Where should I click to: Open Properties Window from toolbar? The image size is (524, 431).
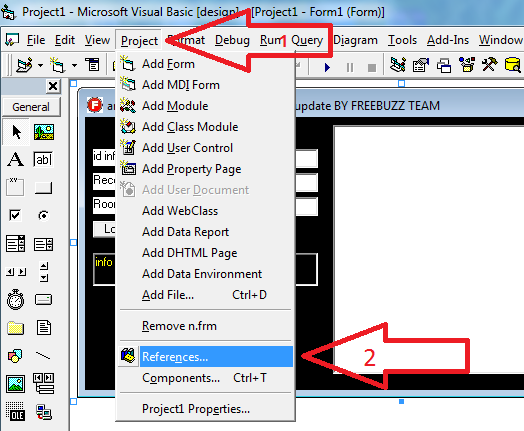[421, 65]
